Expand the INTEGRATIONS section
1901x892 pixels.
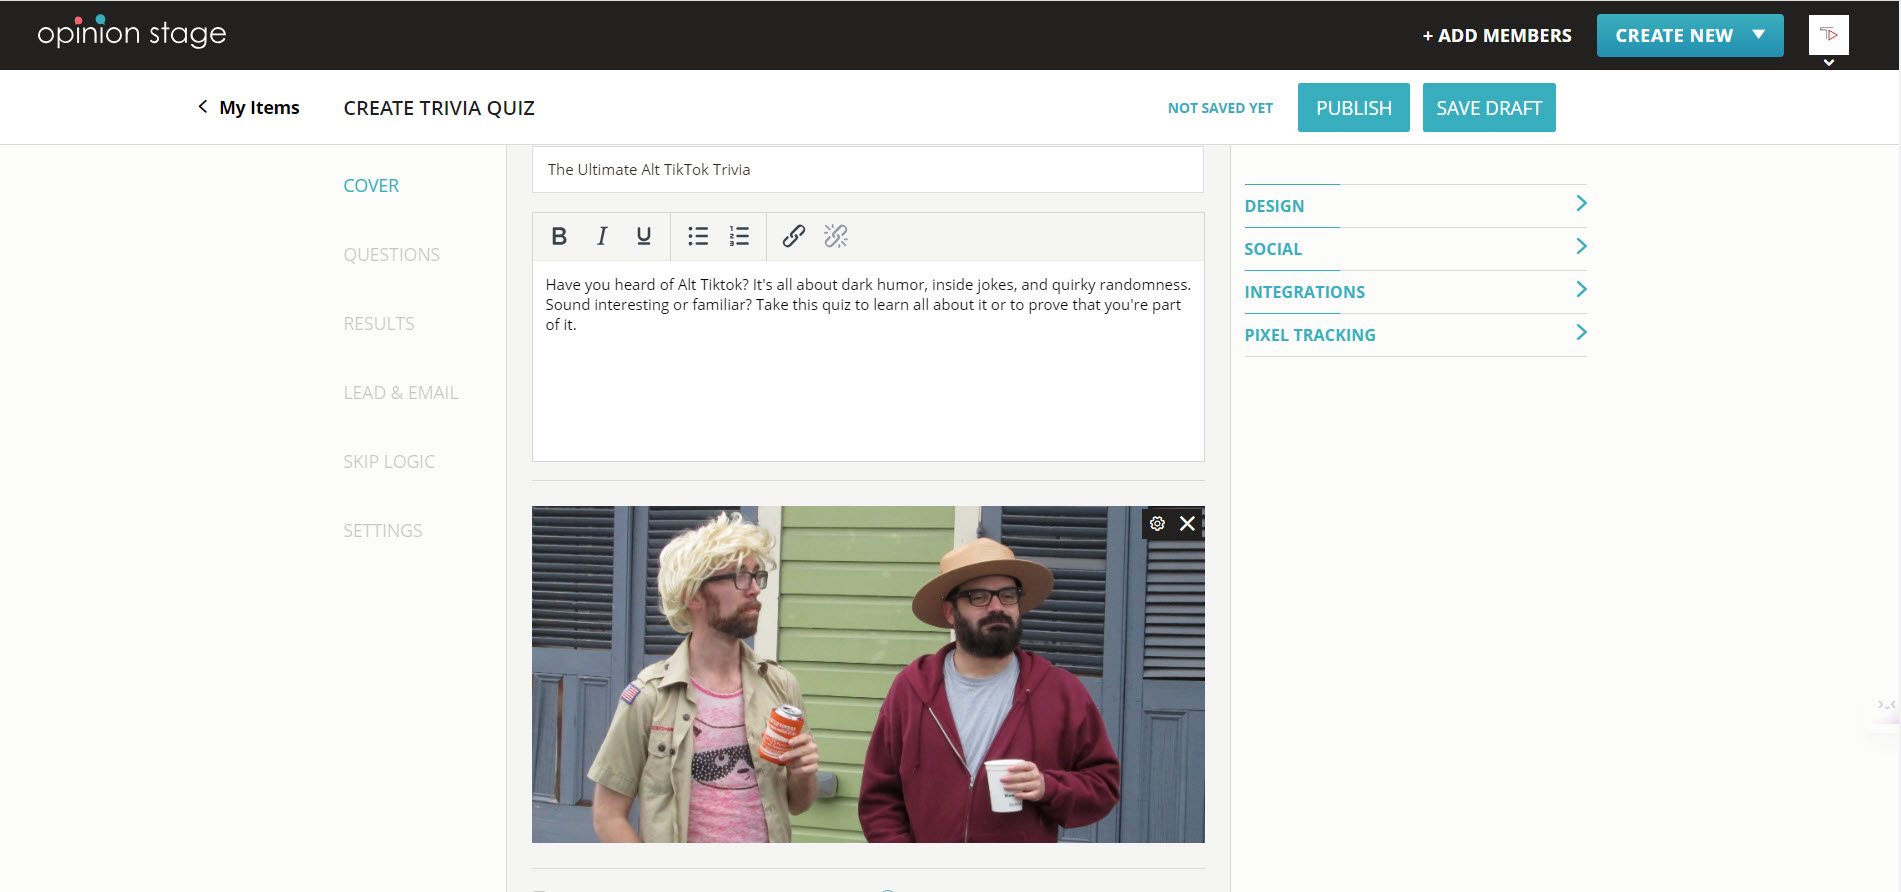tap(1415, 292)
